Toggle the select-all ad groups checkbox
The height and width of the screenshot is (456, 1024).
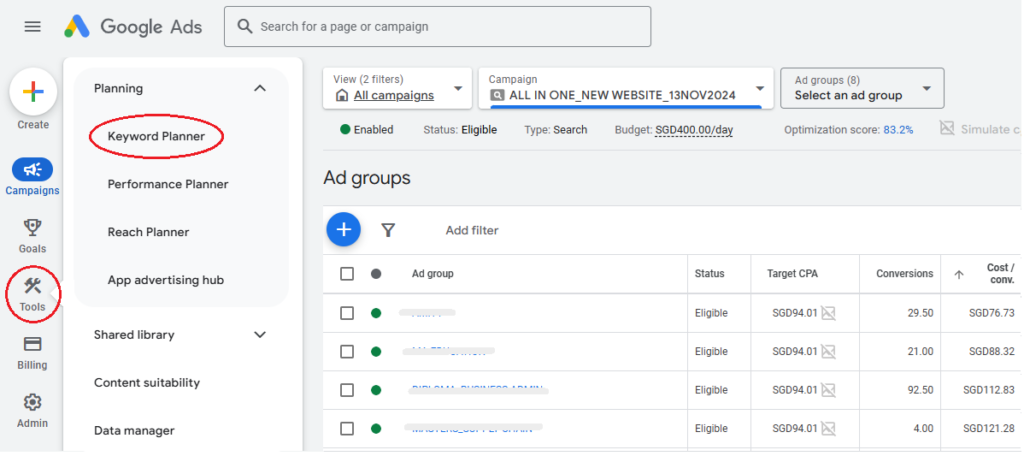tap(347, 274)
